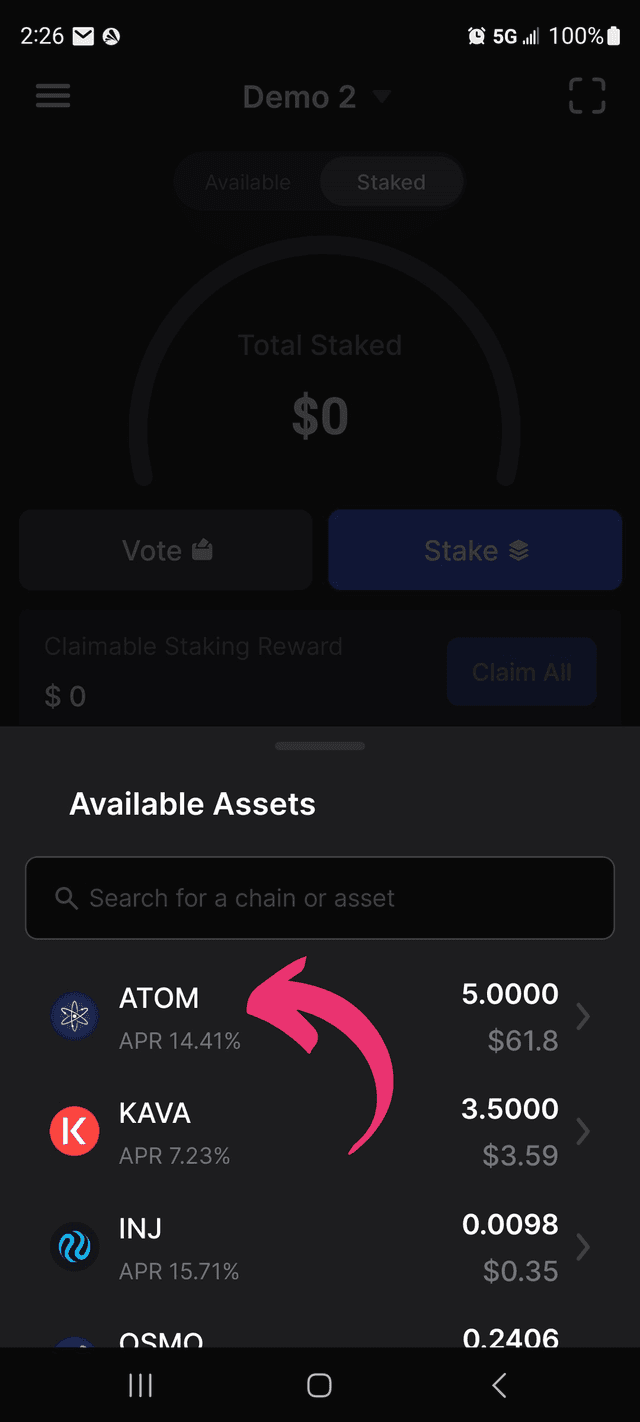The image size is (640, 1422).
Task: Tap the chain or asset search field
Action: tap(320, 897)
